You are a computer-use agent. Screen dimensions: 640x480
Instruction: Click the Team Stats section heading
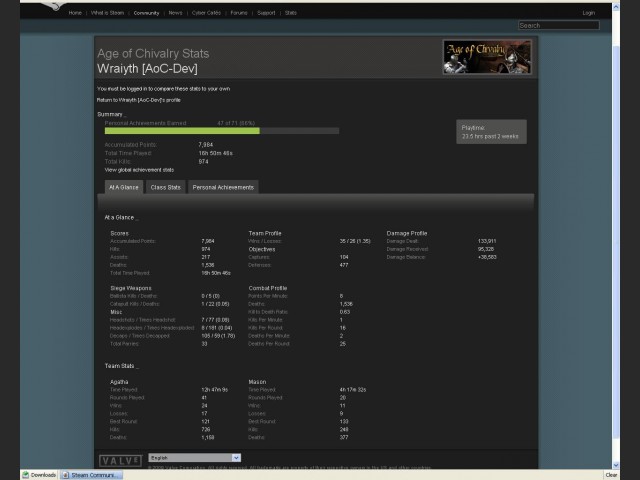[120, 366]
